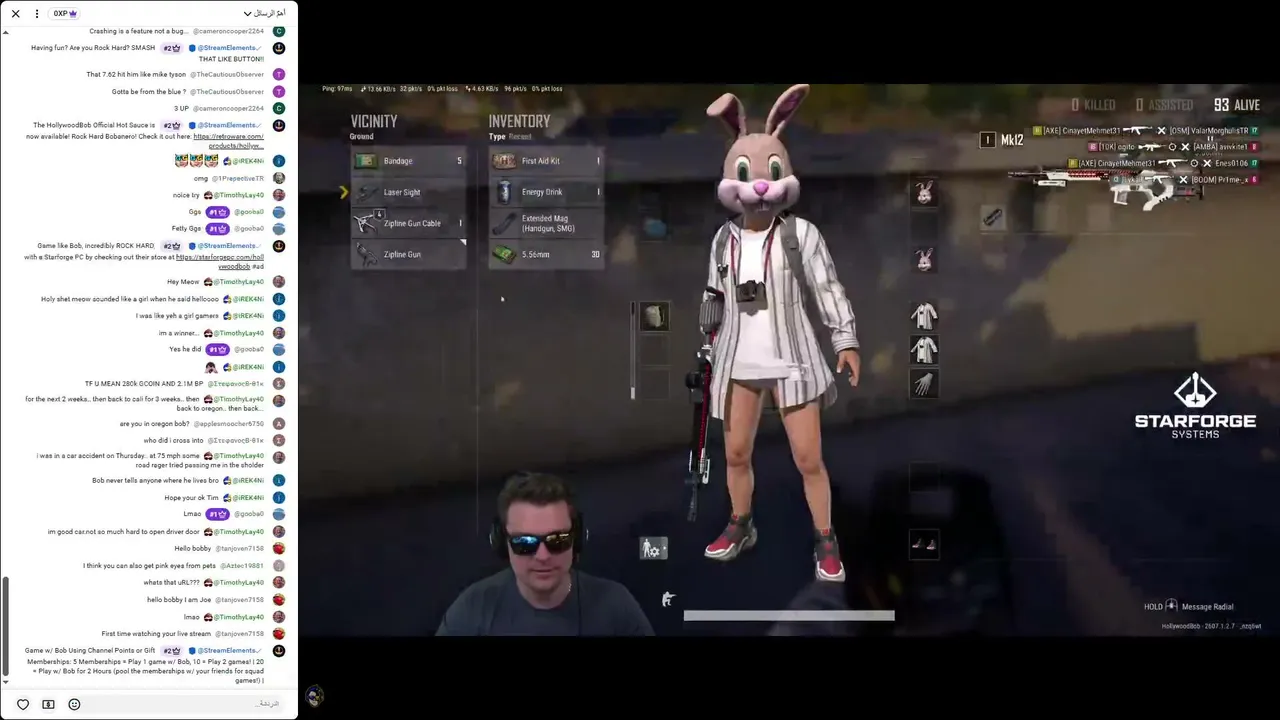Click the 'Hey Meow' chat message
This screenshot has width=1280, height=720.
pyautogui.click(x=183, y=282)
